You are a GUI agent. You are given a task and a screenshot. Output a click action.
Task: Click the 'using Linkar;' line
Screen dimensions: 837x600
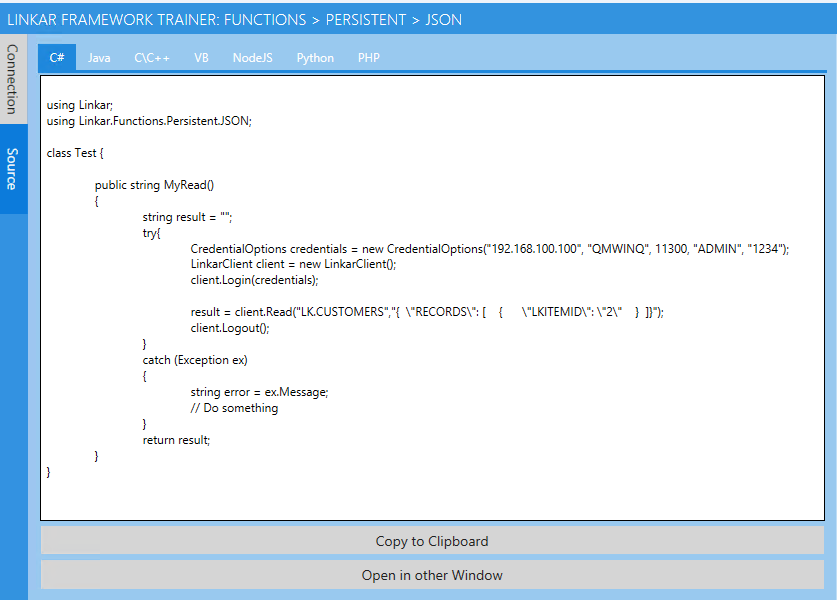[x=80, y=105]
